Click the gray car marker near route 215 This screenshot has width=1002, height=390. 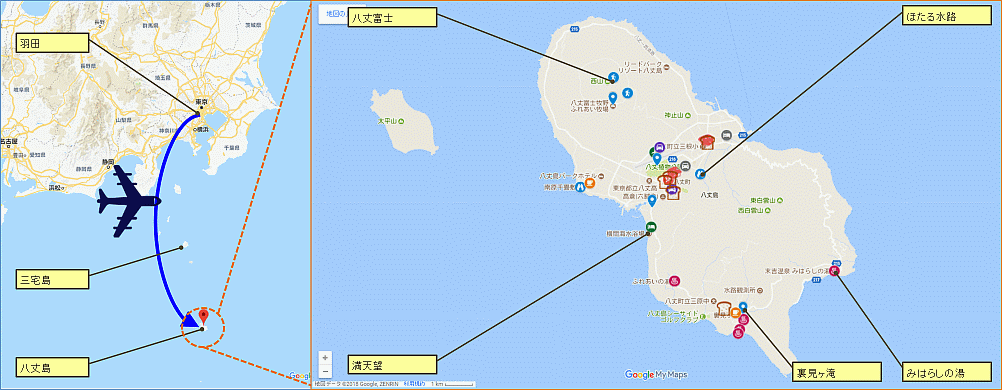[727, 135]
